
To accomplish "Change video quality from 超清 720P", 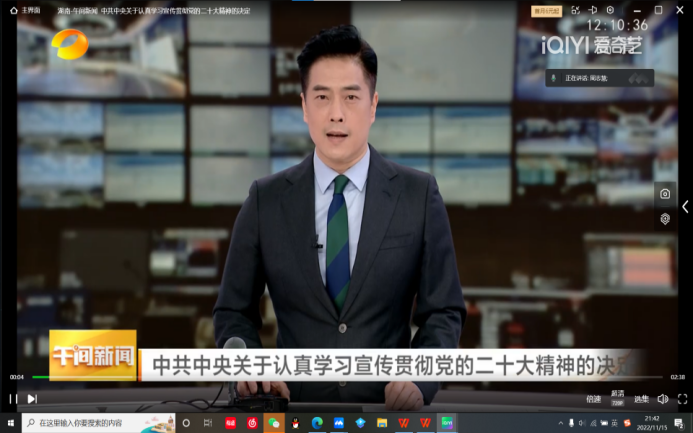I will 618,396.
